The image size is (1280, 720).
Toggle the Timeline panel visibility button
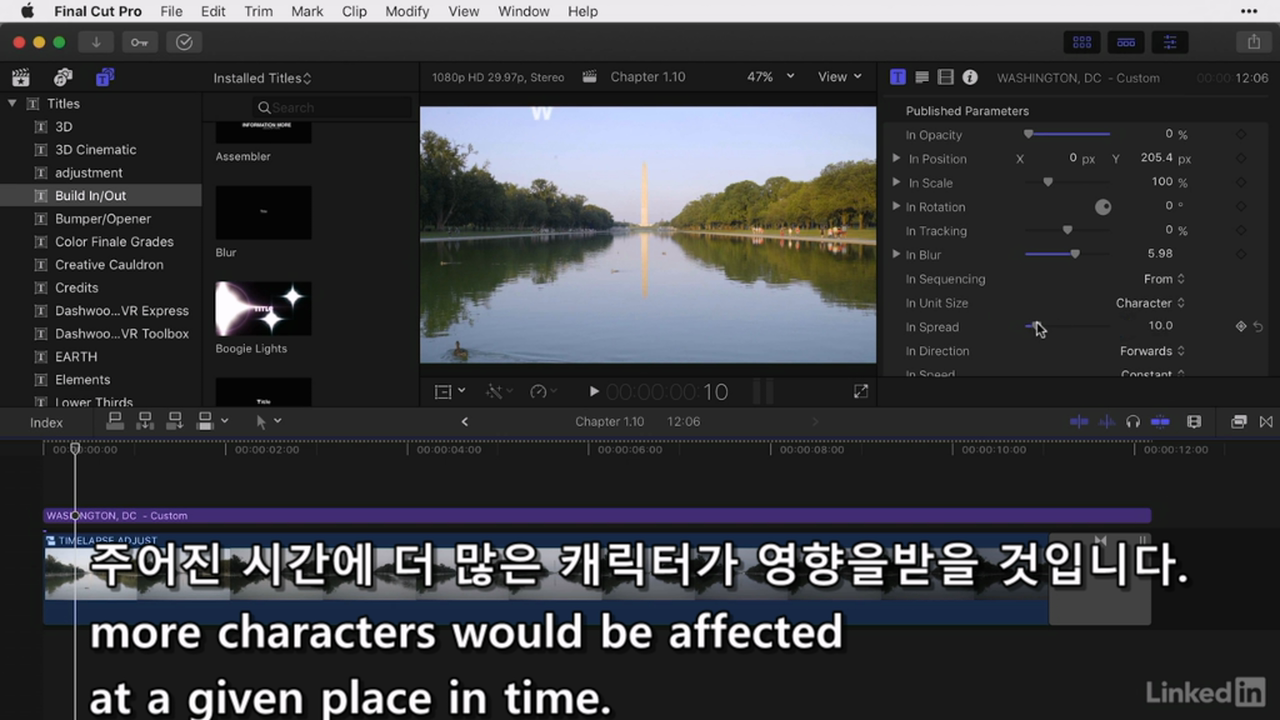[x=1126, y=42]
